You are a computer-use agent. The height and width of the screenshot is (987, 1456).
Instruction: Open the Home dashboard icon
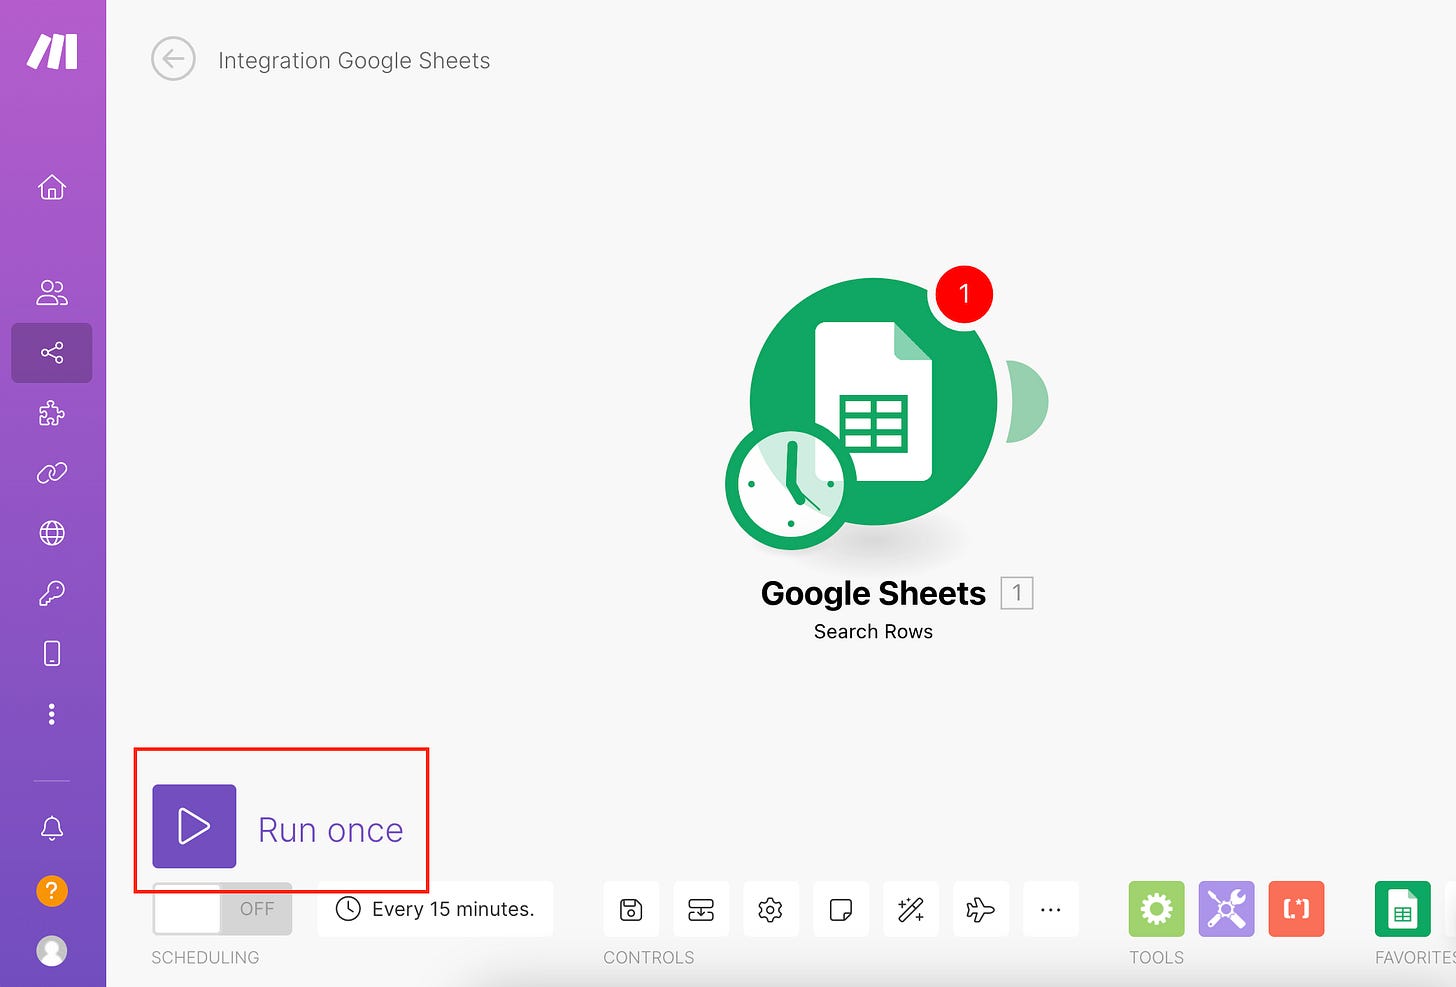click(x=52, y=187)
